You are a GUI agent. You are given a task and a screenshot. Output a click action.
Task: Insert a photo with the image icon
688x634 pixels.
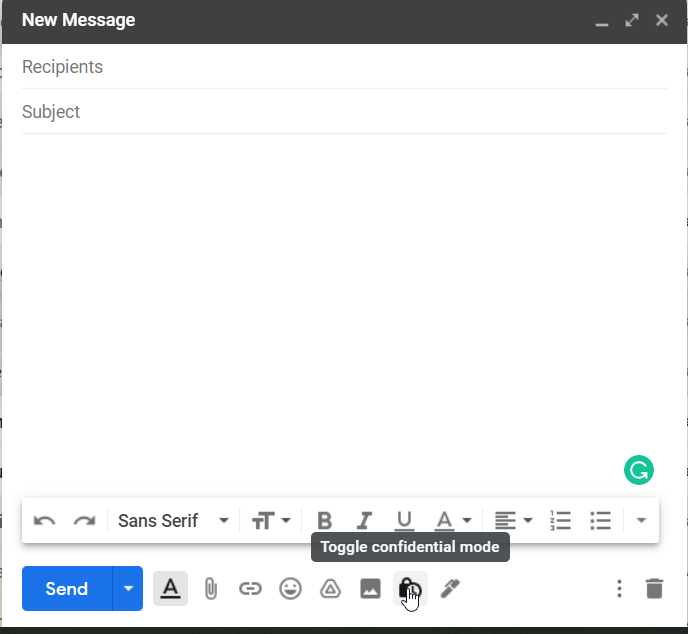coord(370,588)
